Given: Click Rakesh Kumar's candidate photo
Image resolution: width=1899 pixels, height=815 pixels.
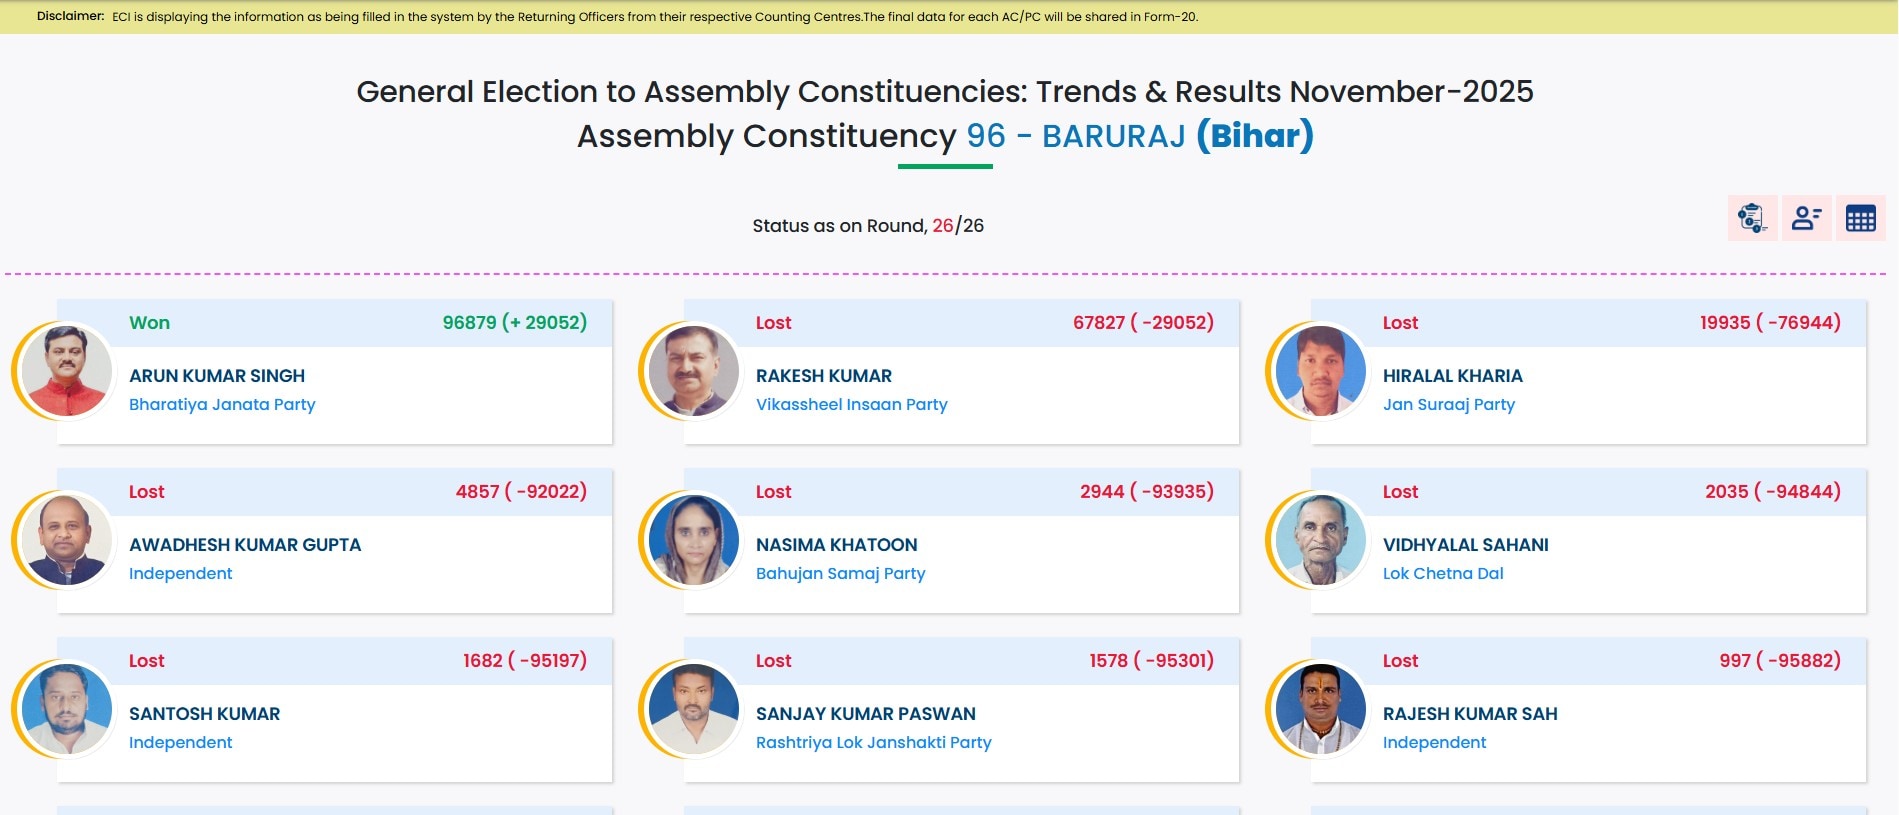Looking at the screenshot, I should [x=694, y=371].
